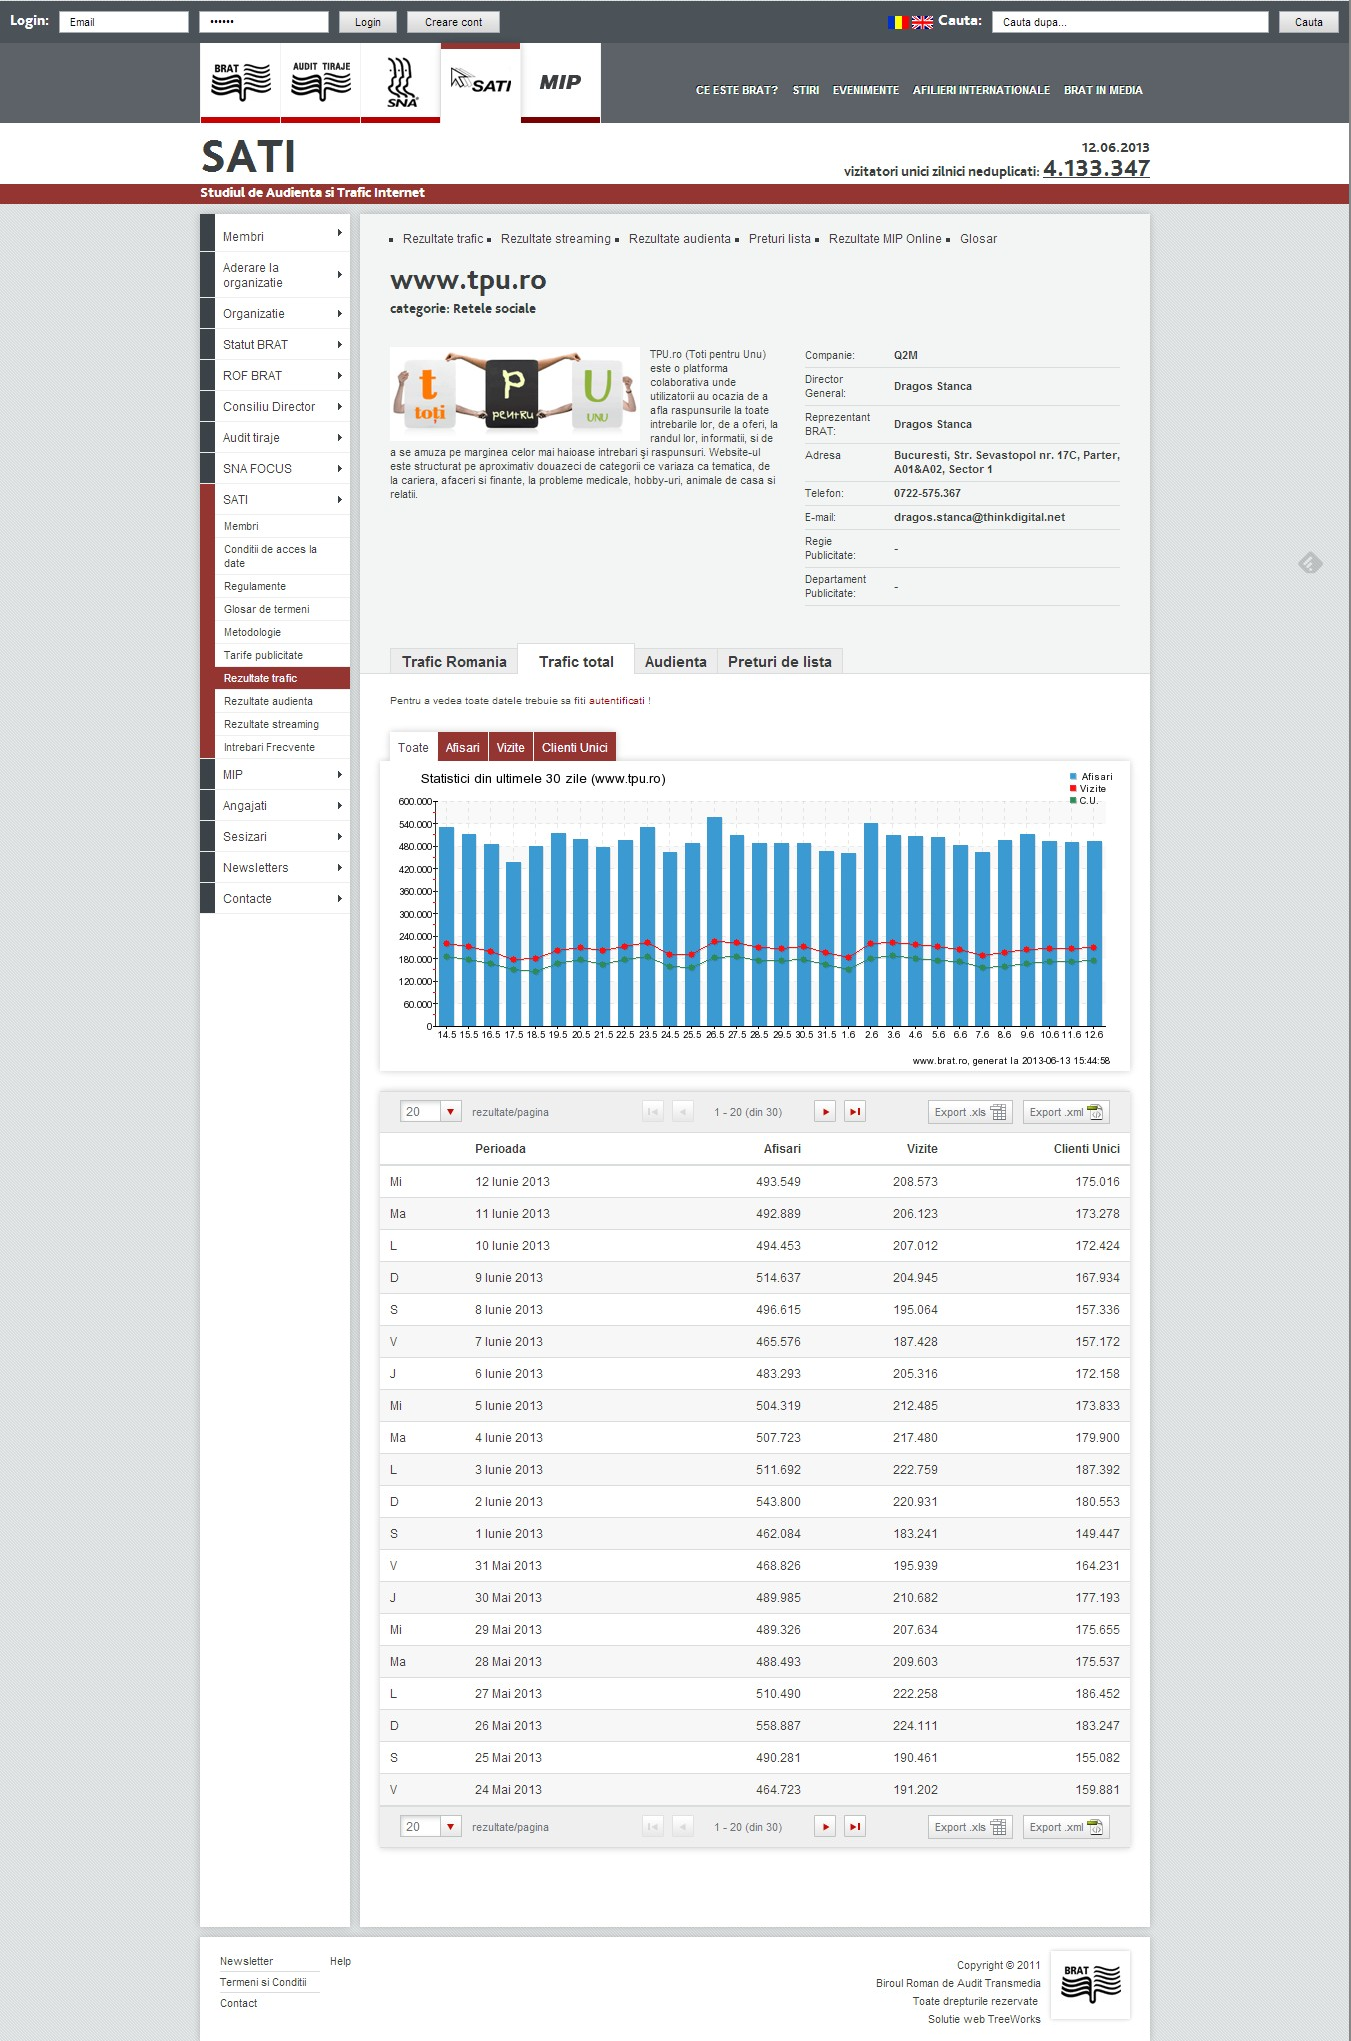Viewport: 1351px width, 2041px height.
Task: Select the Vizite chart tab
Action: (x=510, y=747)
